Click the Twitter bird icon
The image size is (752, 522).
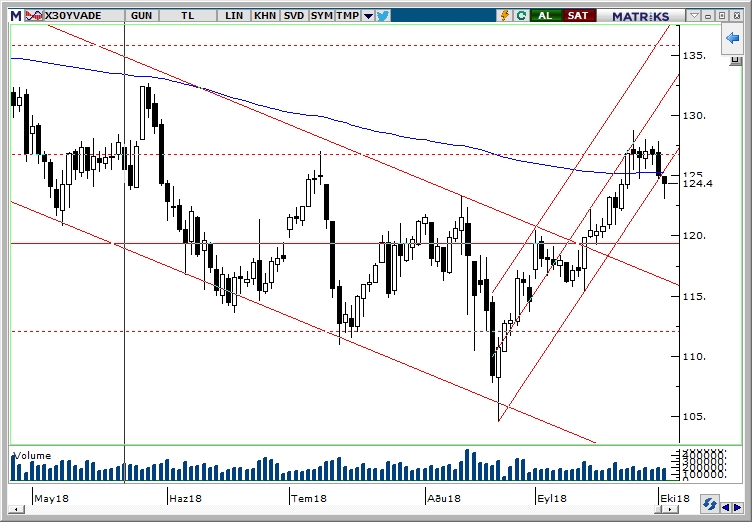coord(383,16)
